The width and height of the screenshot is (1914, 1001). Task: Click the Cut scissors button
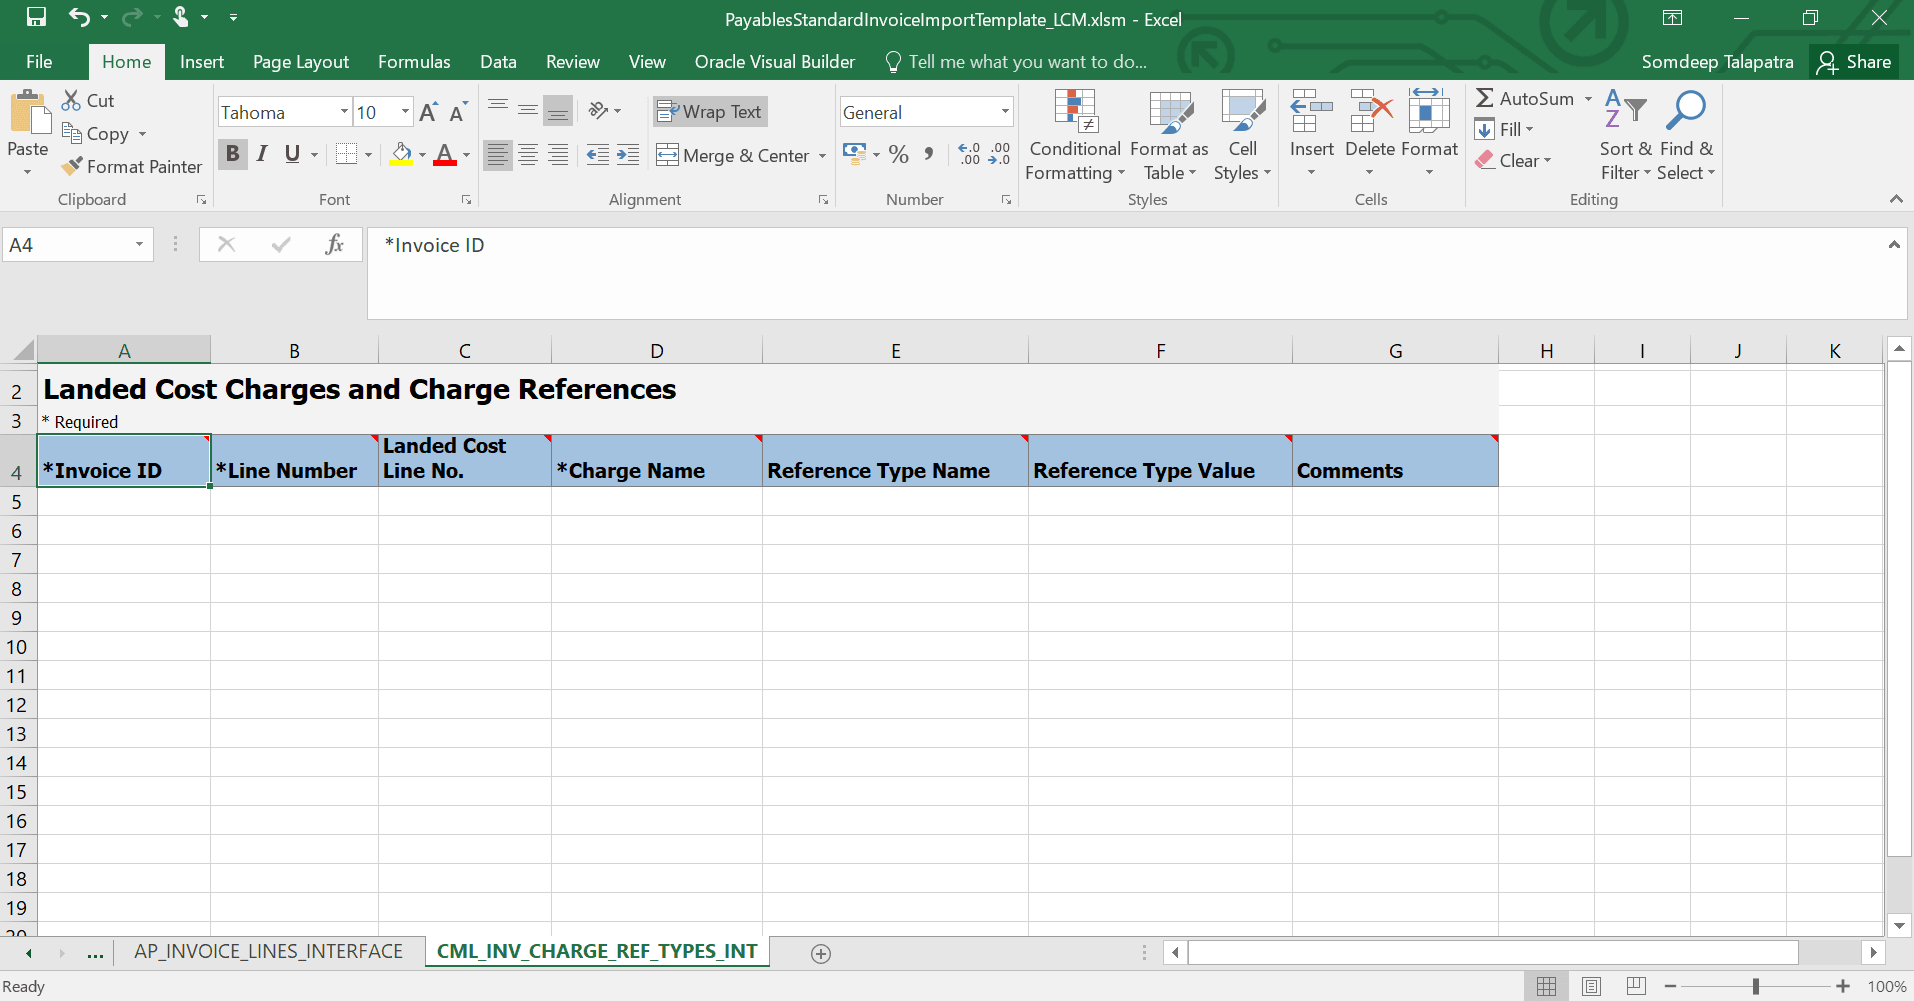(87, 100)
